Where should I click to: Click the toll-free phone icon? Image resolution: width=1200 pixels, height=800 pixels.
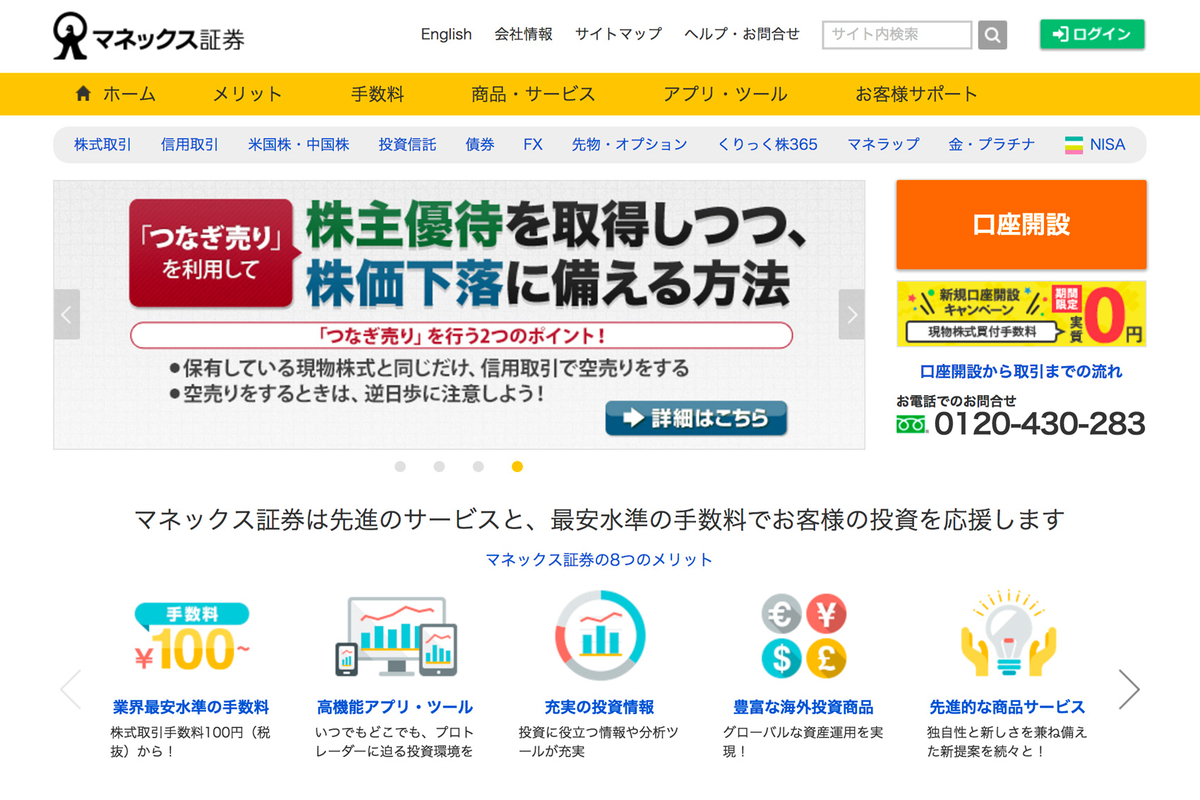(912, 424)
